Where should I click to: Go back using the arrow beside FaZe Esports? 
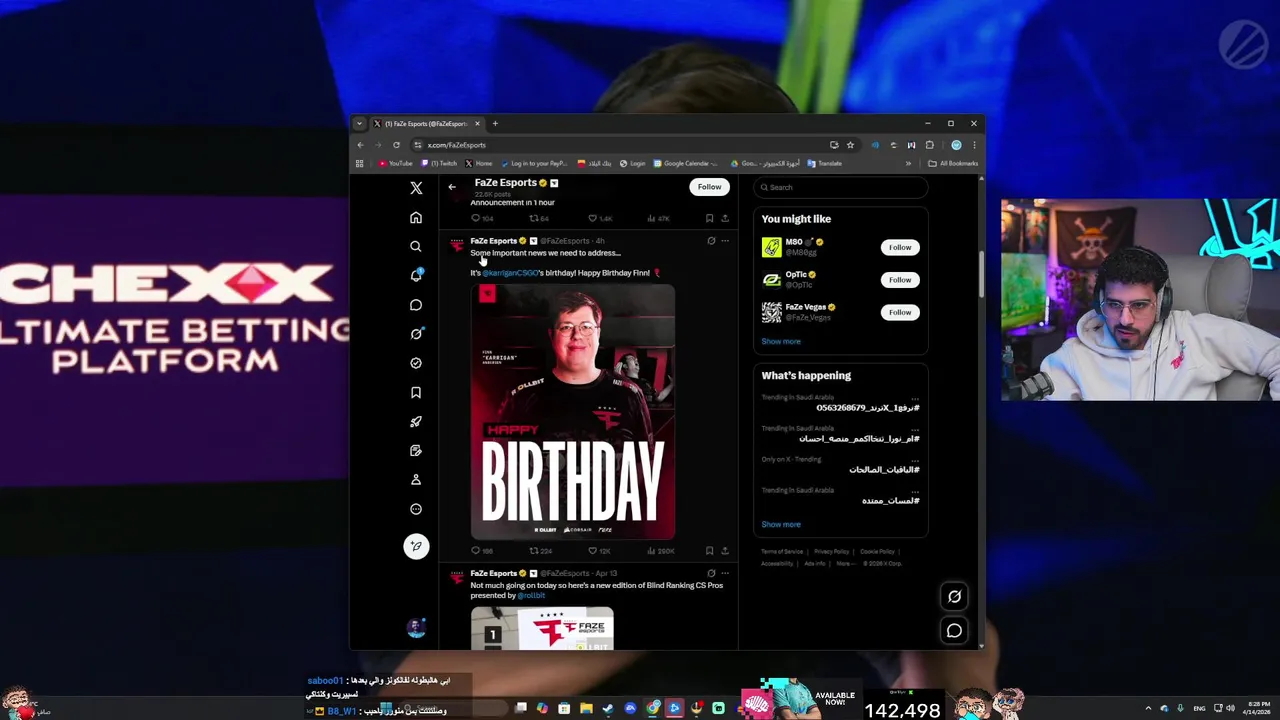pos(452,187)
